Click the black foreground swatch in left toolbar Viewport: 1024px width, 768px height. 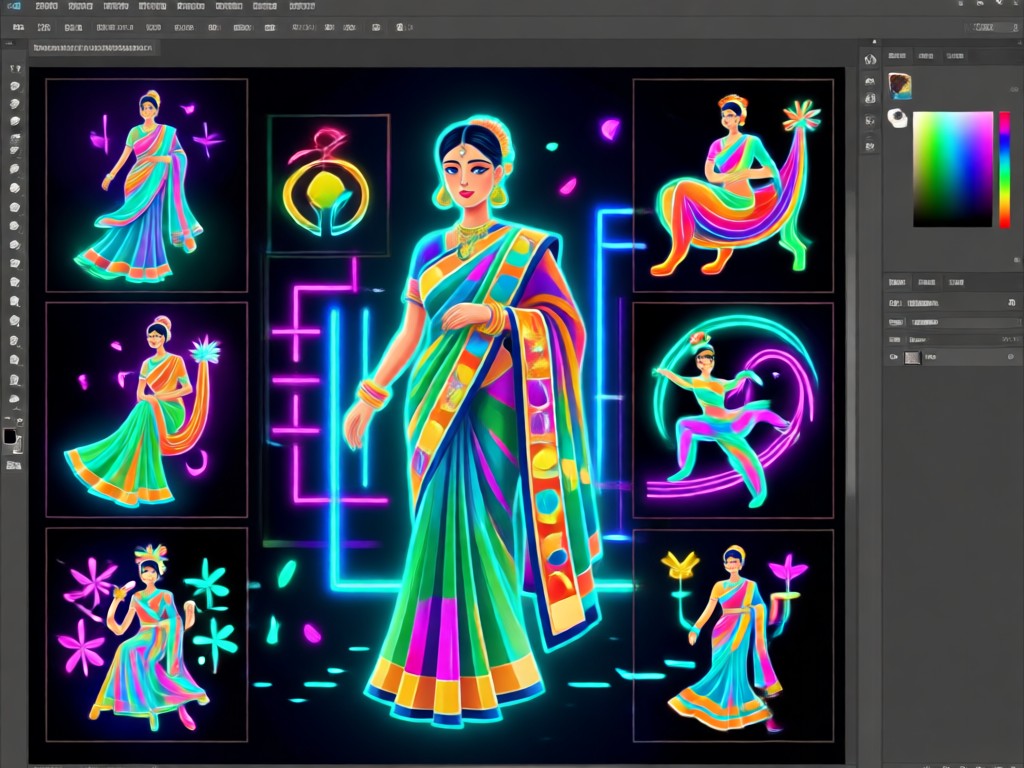(x=10, y=436)
